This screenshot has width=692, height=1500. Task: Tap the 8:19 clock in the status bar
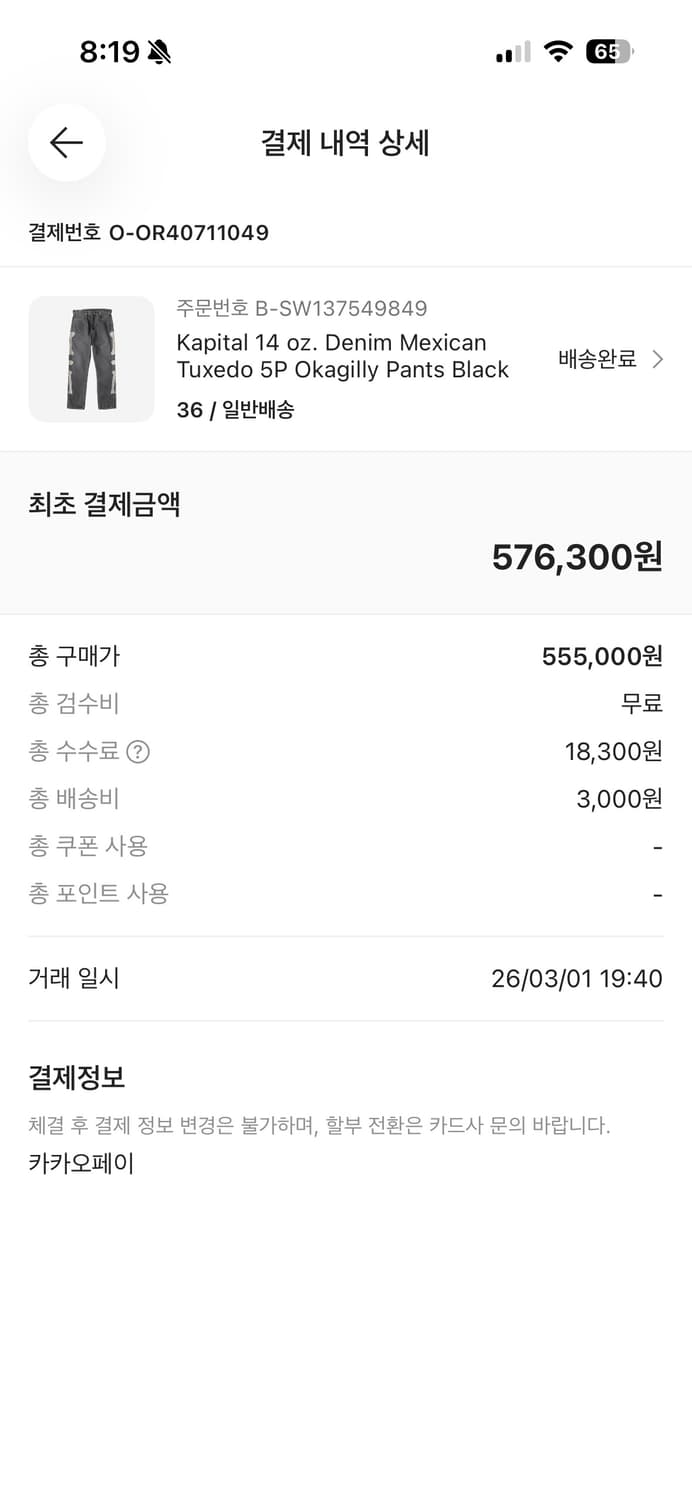(112, 46)
